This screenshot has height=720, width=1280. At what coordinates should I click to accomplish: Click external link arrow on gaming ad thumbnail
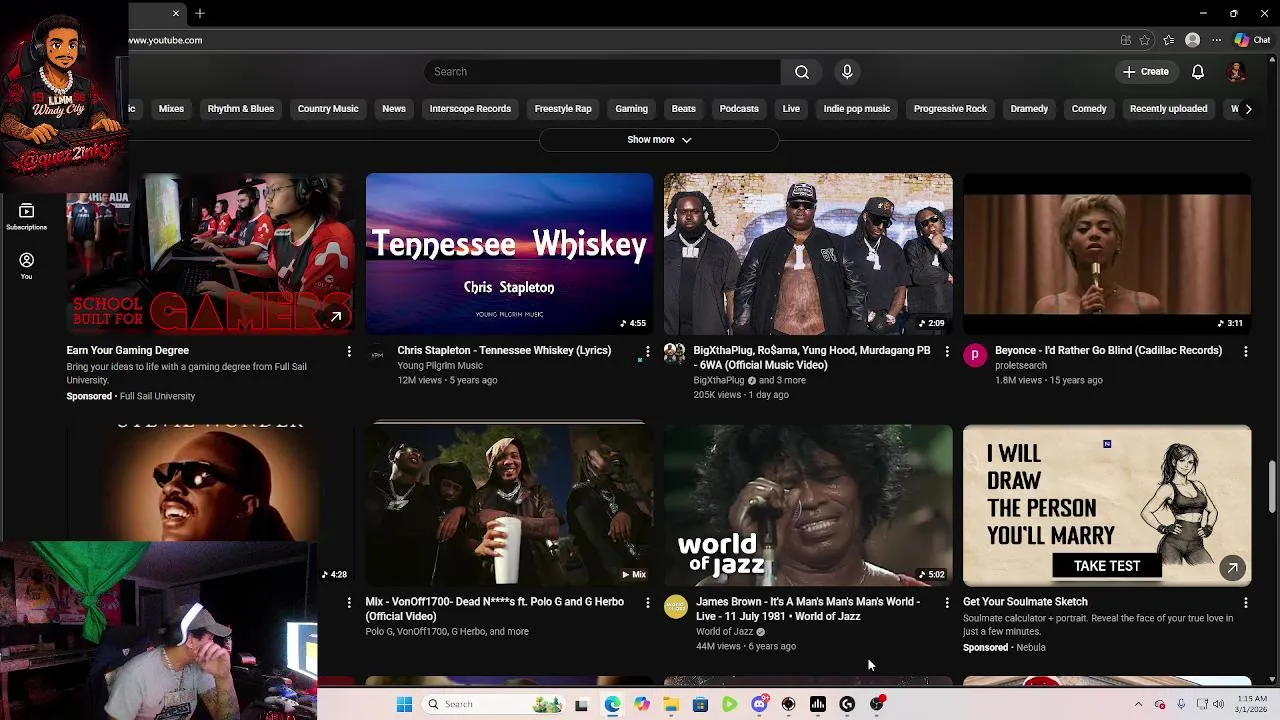click(x=336, y=317)
